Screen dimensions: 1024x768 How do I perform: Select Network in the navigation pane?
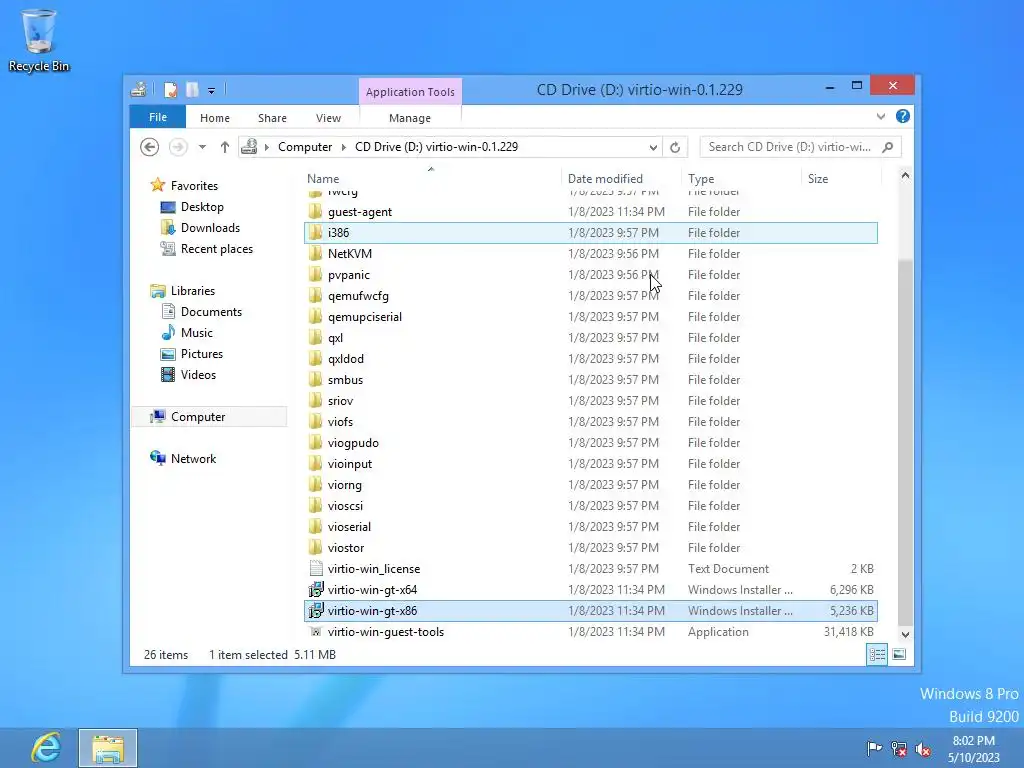193,459
